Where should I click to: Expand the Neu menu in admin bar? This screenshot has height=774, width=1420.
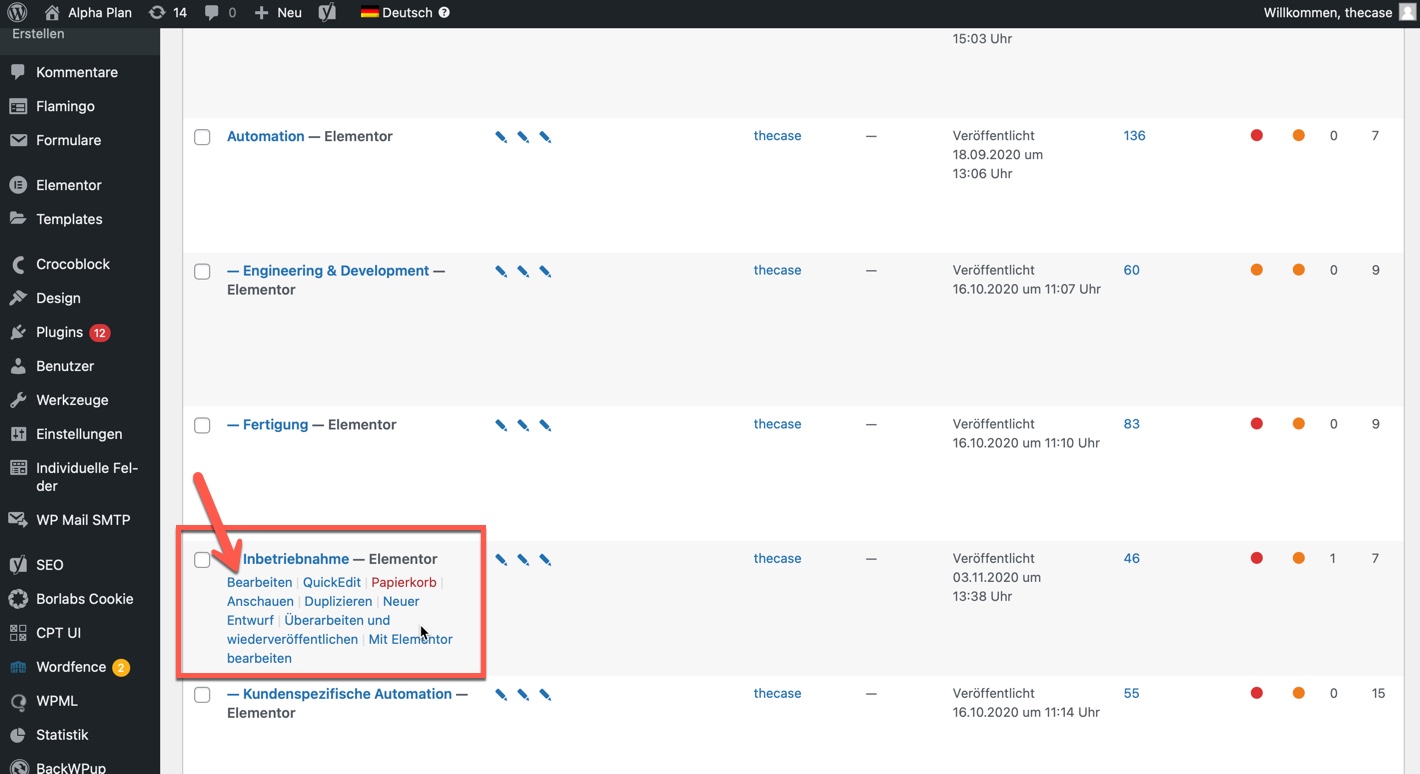[x=278, y=13]
